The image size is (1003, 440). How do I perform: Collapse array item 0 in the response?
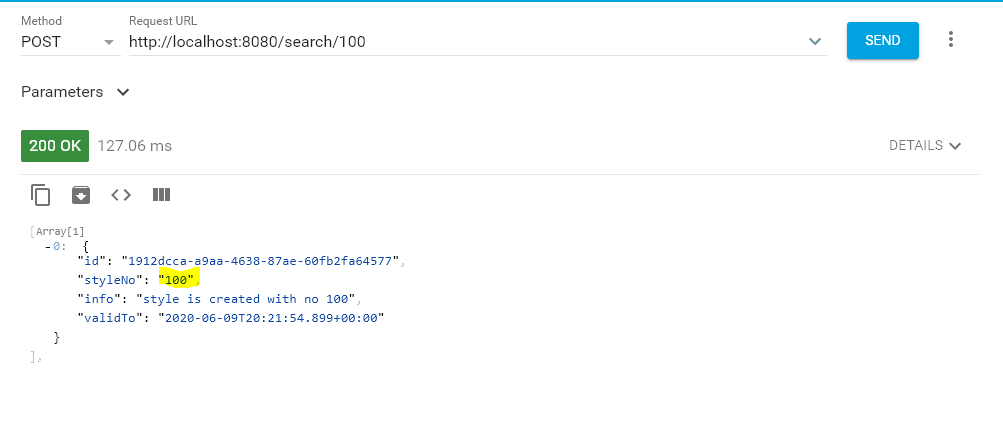coord(49,245)
